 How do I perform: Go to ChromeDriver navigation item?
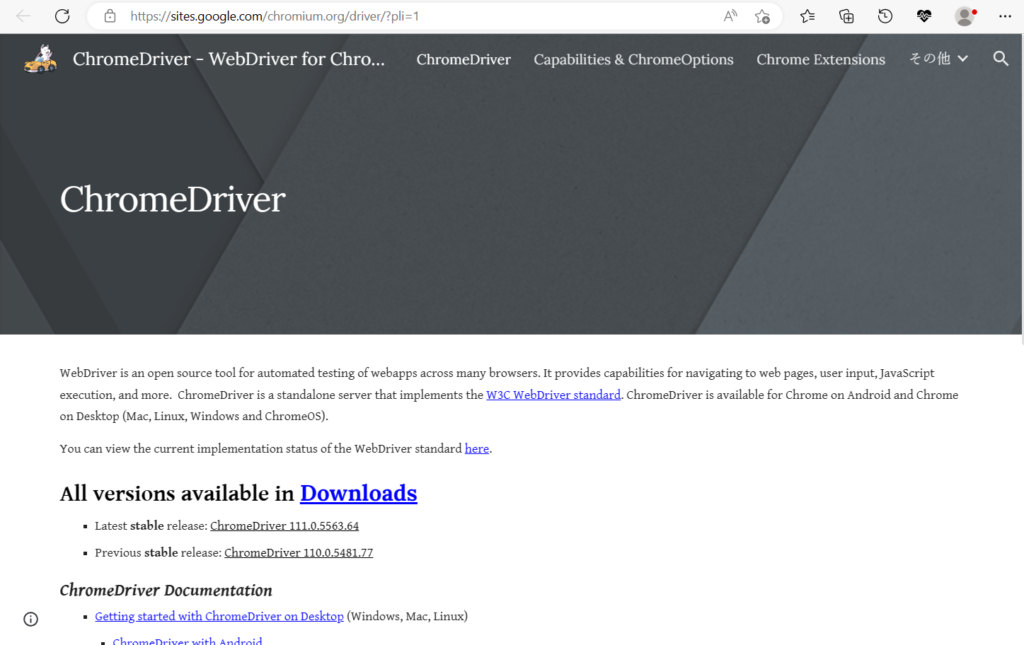[464, 59]
